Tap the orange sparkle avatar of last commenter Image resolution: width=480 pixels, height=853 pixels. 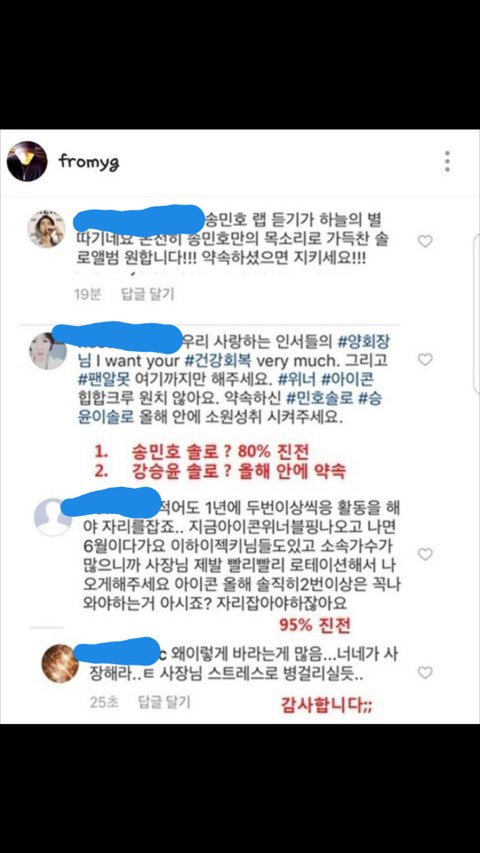point(60,664)
